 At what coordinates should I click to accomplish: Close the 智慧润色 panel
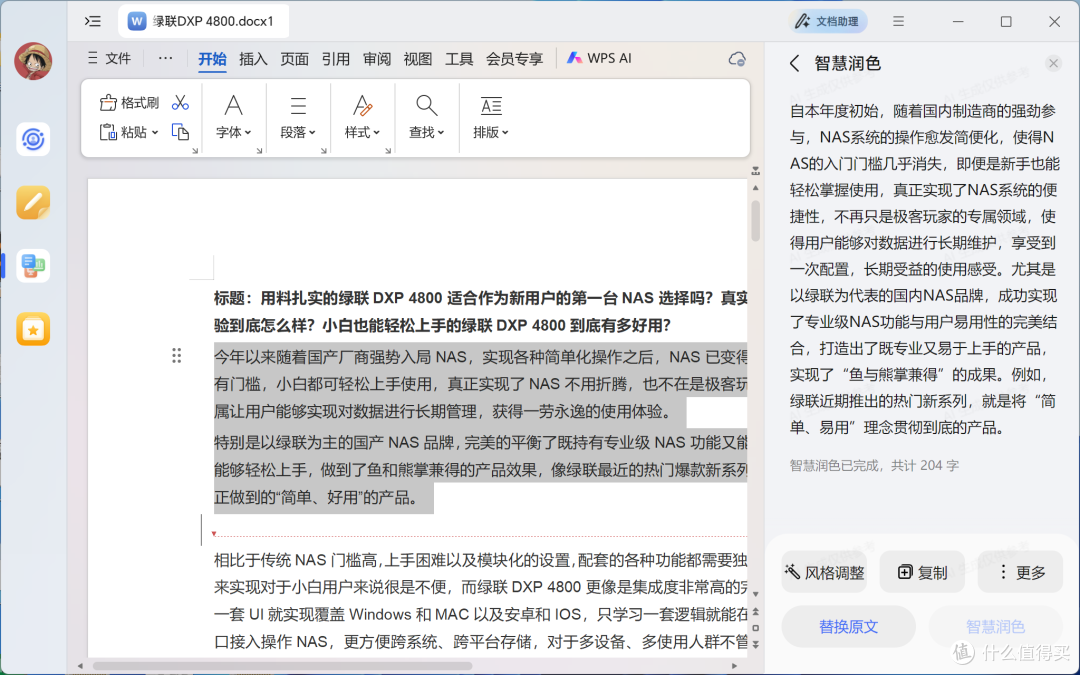[1053, 63]
